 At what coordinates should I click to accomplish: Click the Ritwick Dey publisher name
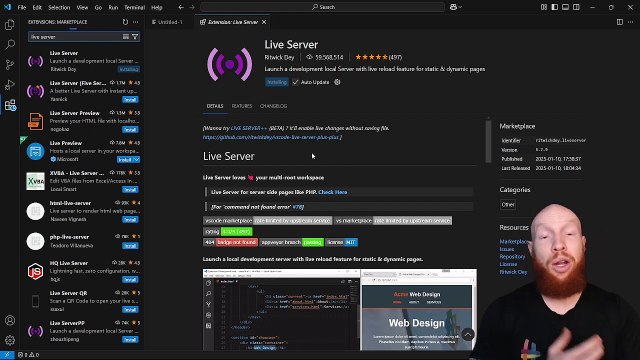tap(279, 57)
